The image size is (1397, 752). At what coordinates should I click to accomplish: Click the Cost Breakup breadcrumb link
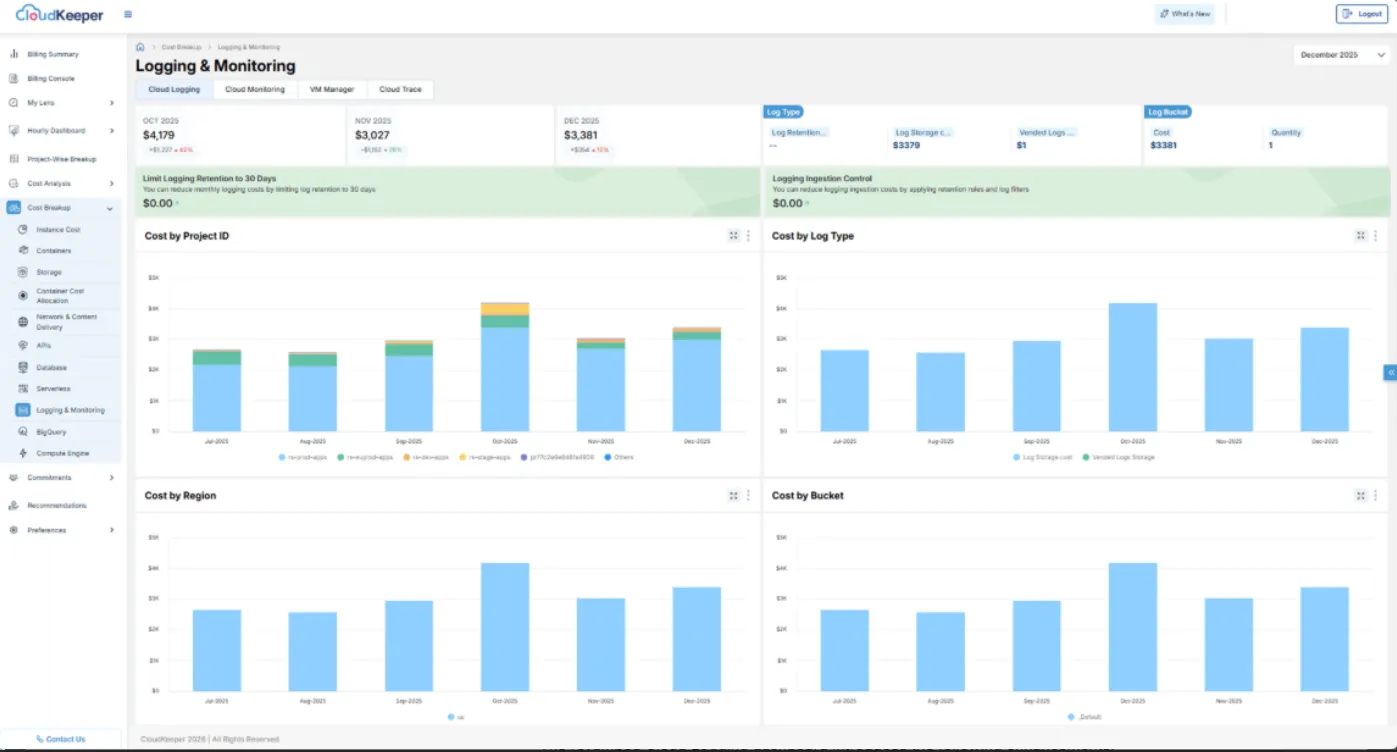pyautogui.click(x=181, y=47)
